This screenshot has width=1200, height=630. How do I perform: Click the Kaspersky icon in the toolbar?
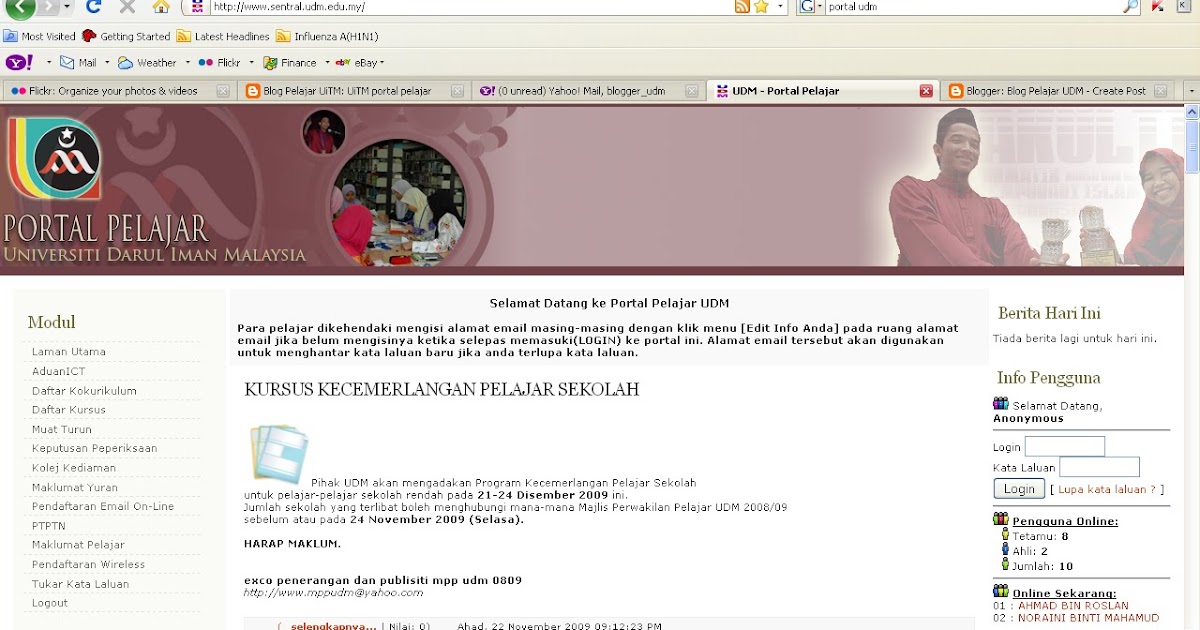(x=1158, y=6)
